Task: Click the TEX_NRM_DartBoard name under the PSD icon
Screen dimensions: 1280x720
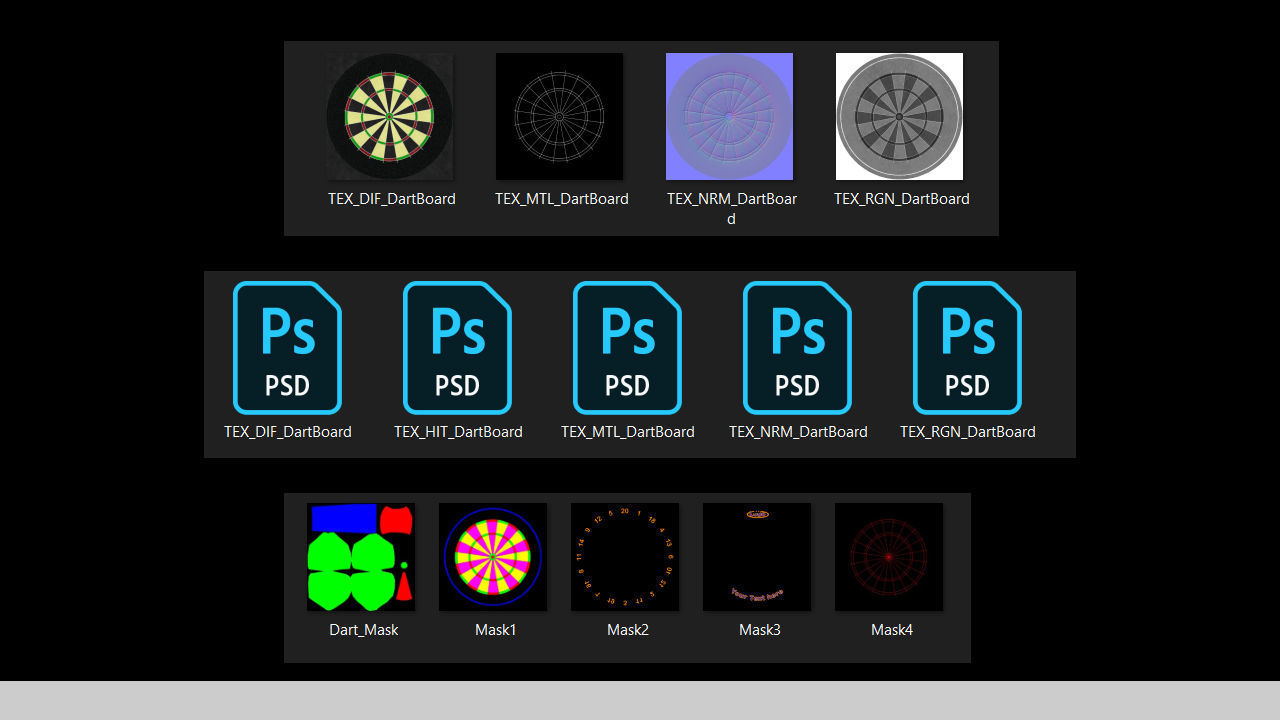Action: tap(798, 432)
